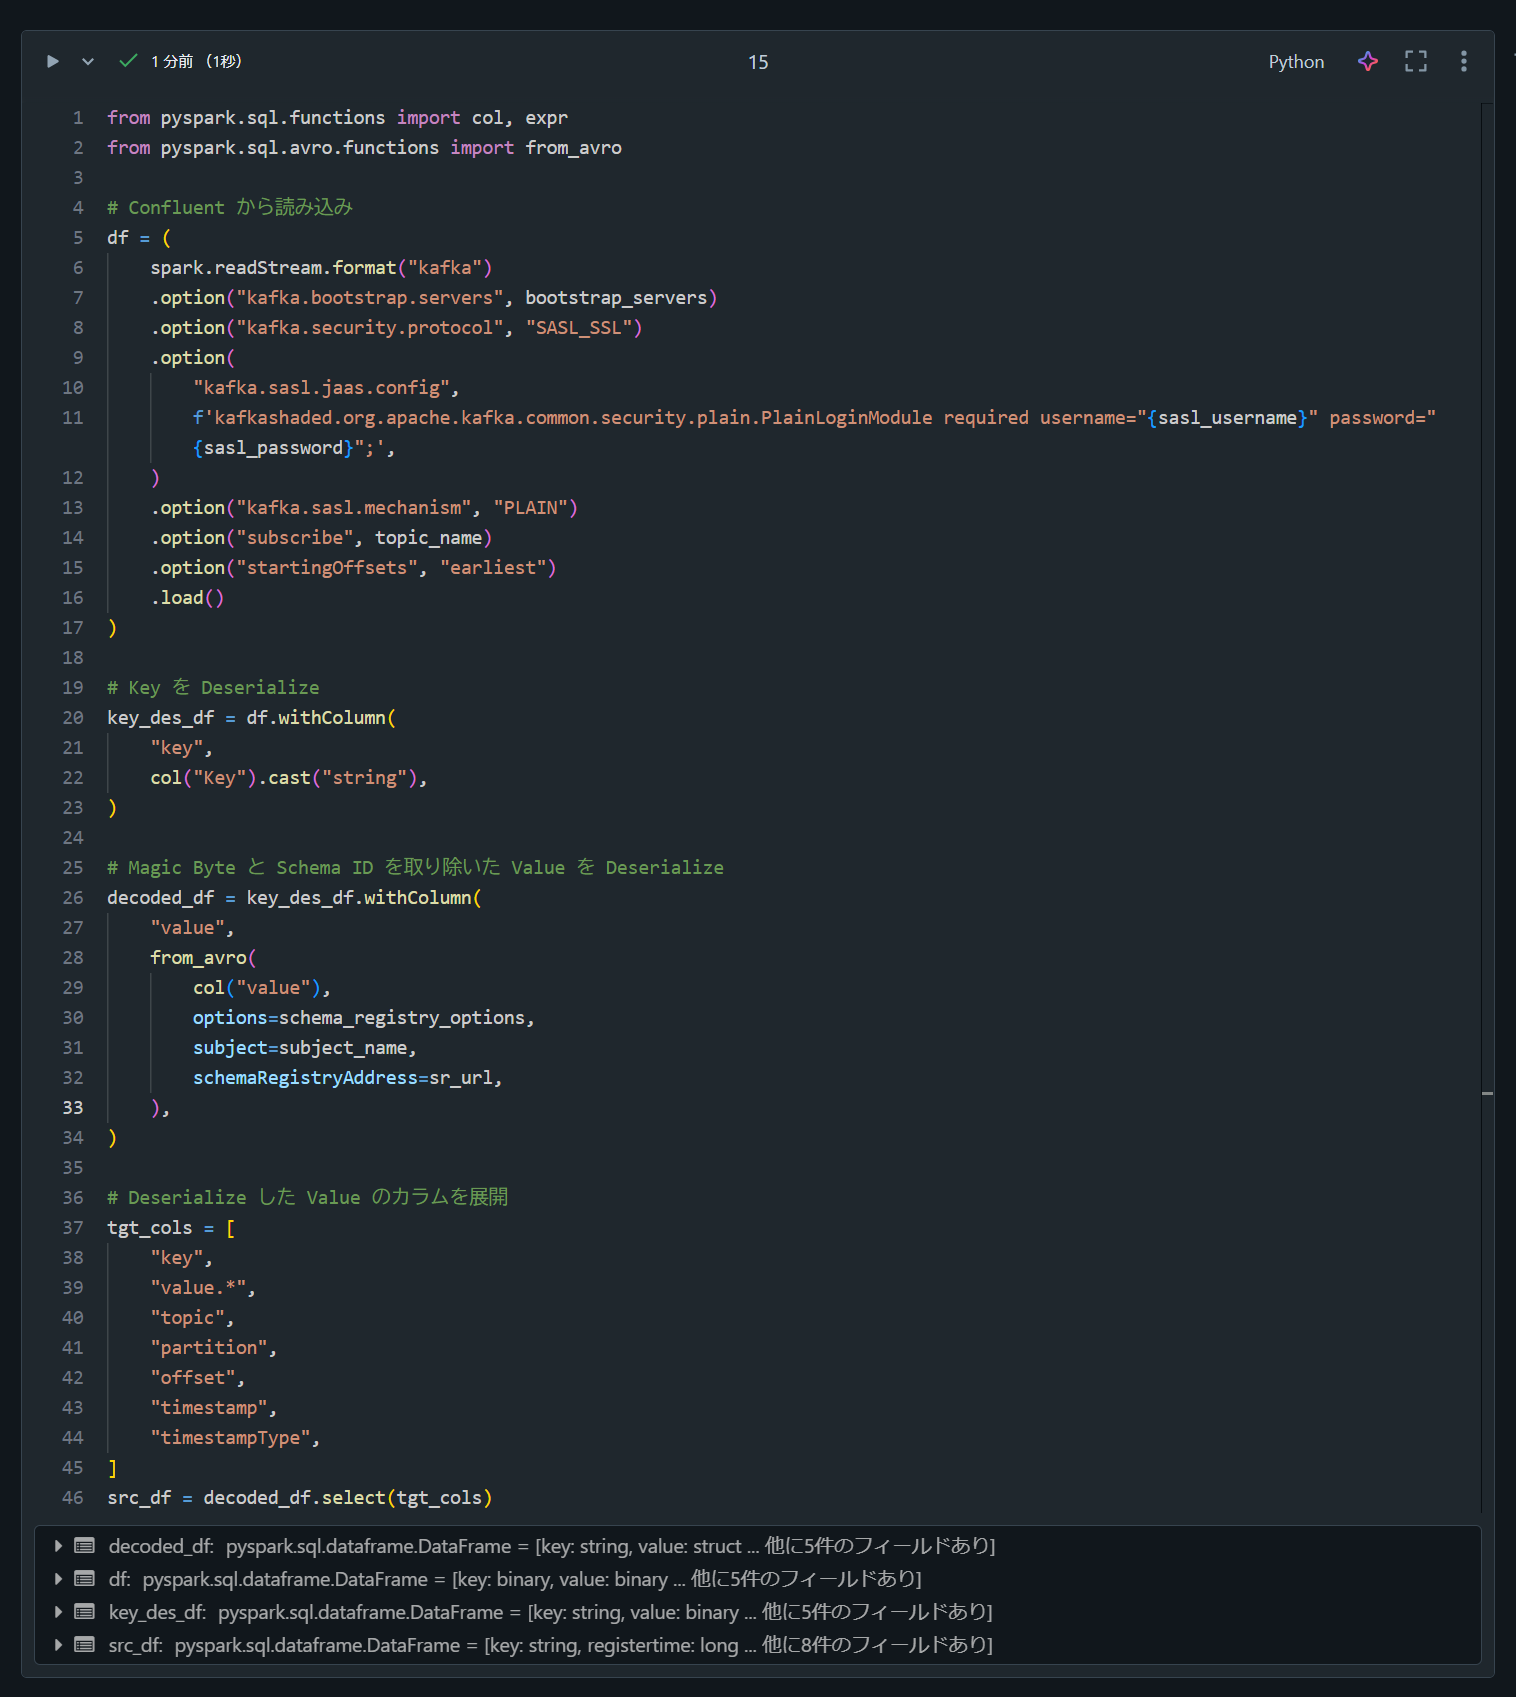Image resolution: width=1516 pixels, height=1697 pixels.
Task: Click 'spark.readStream.format' on line 6
Action: click(273, 268)
